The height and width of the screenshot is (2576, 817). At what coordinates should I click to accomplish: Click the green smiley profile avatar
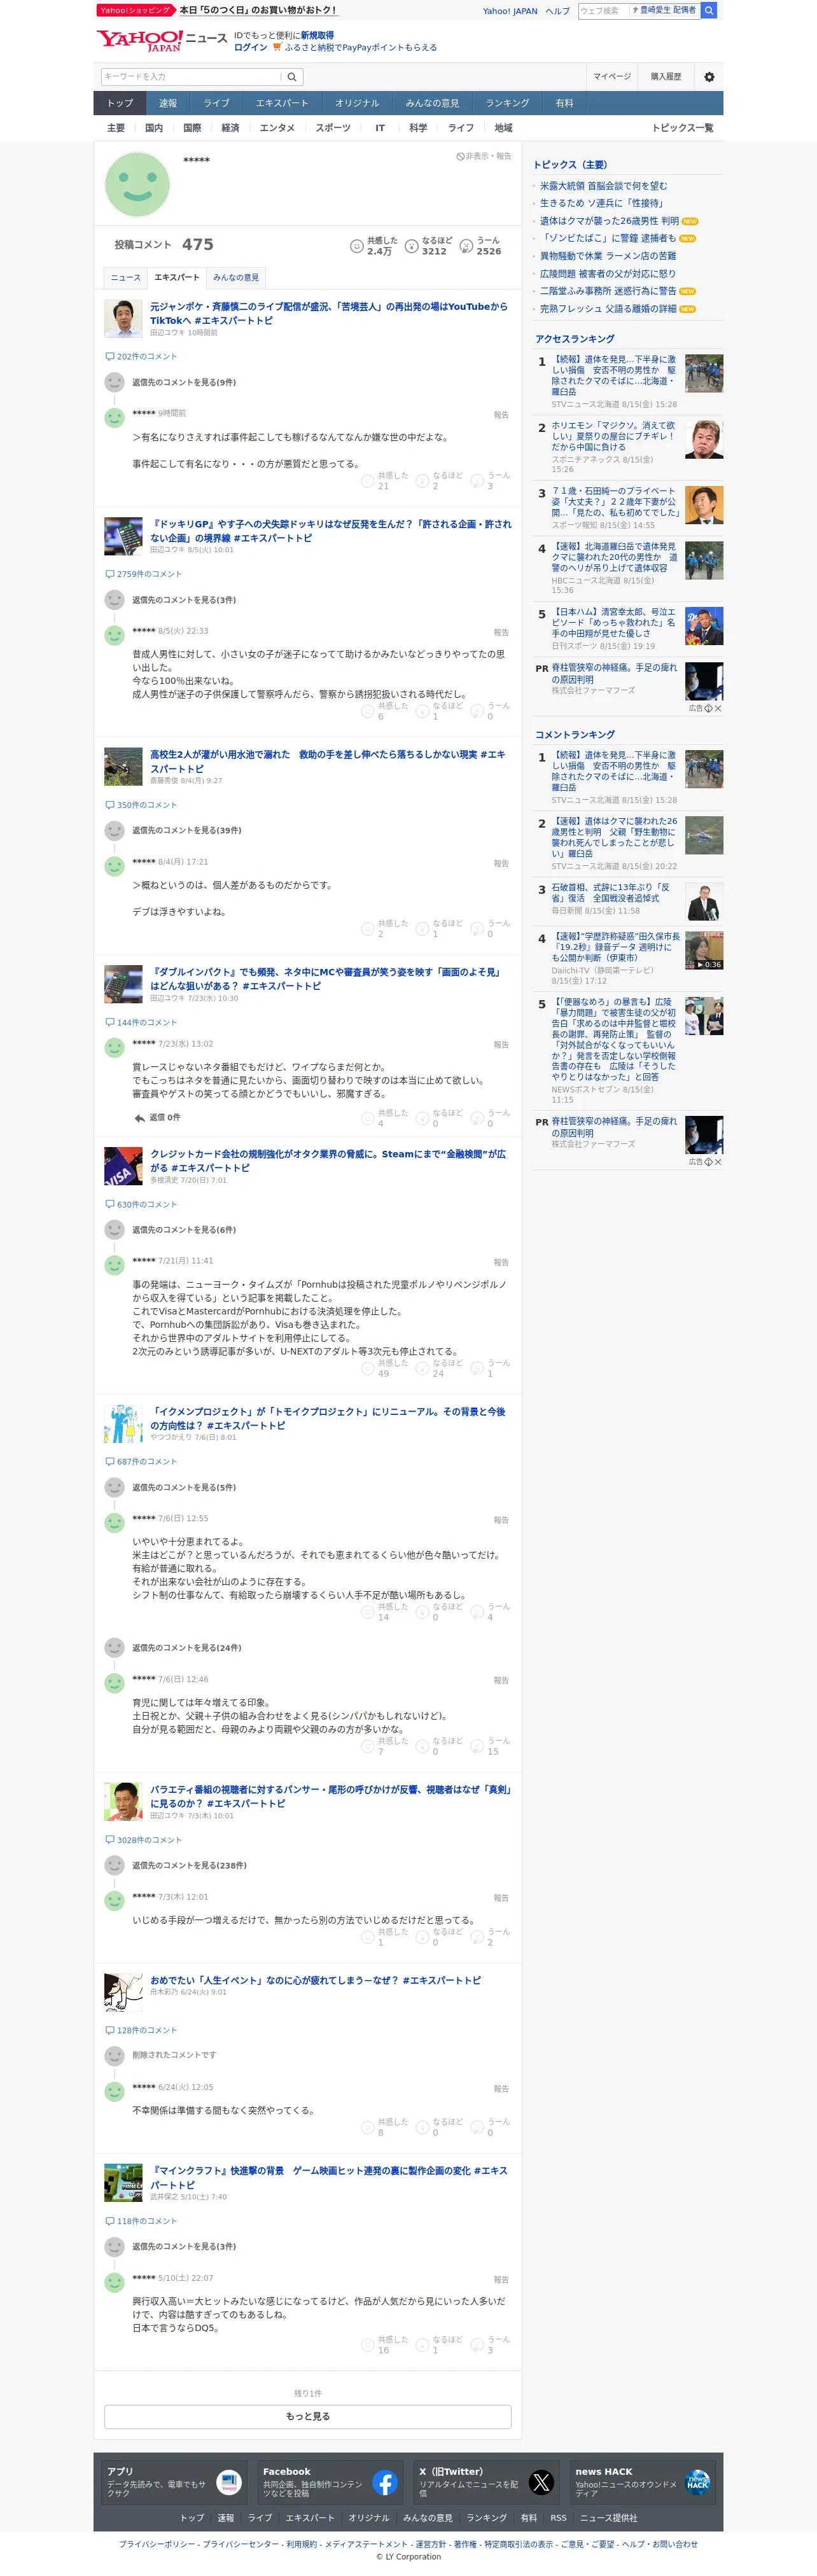coord(137,184)
